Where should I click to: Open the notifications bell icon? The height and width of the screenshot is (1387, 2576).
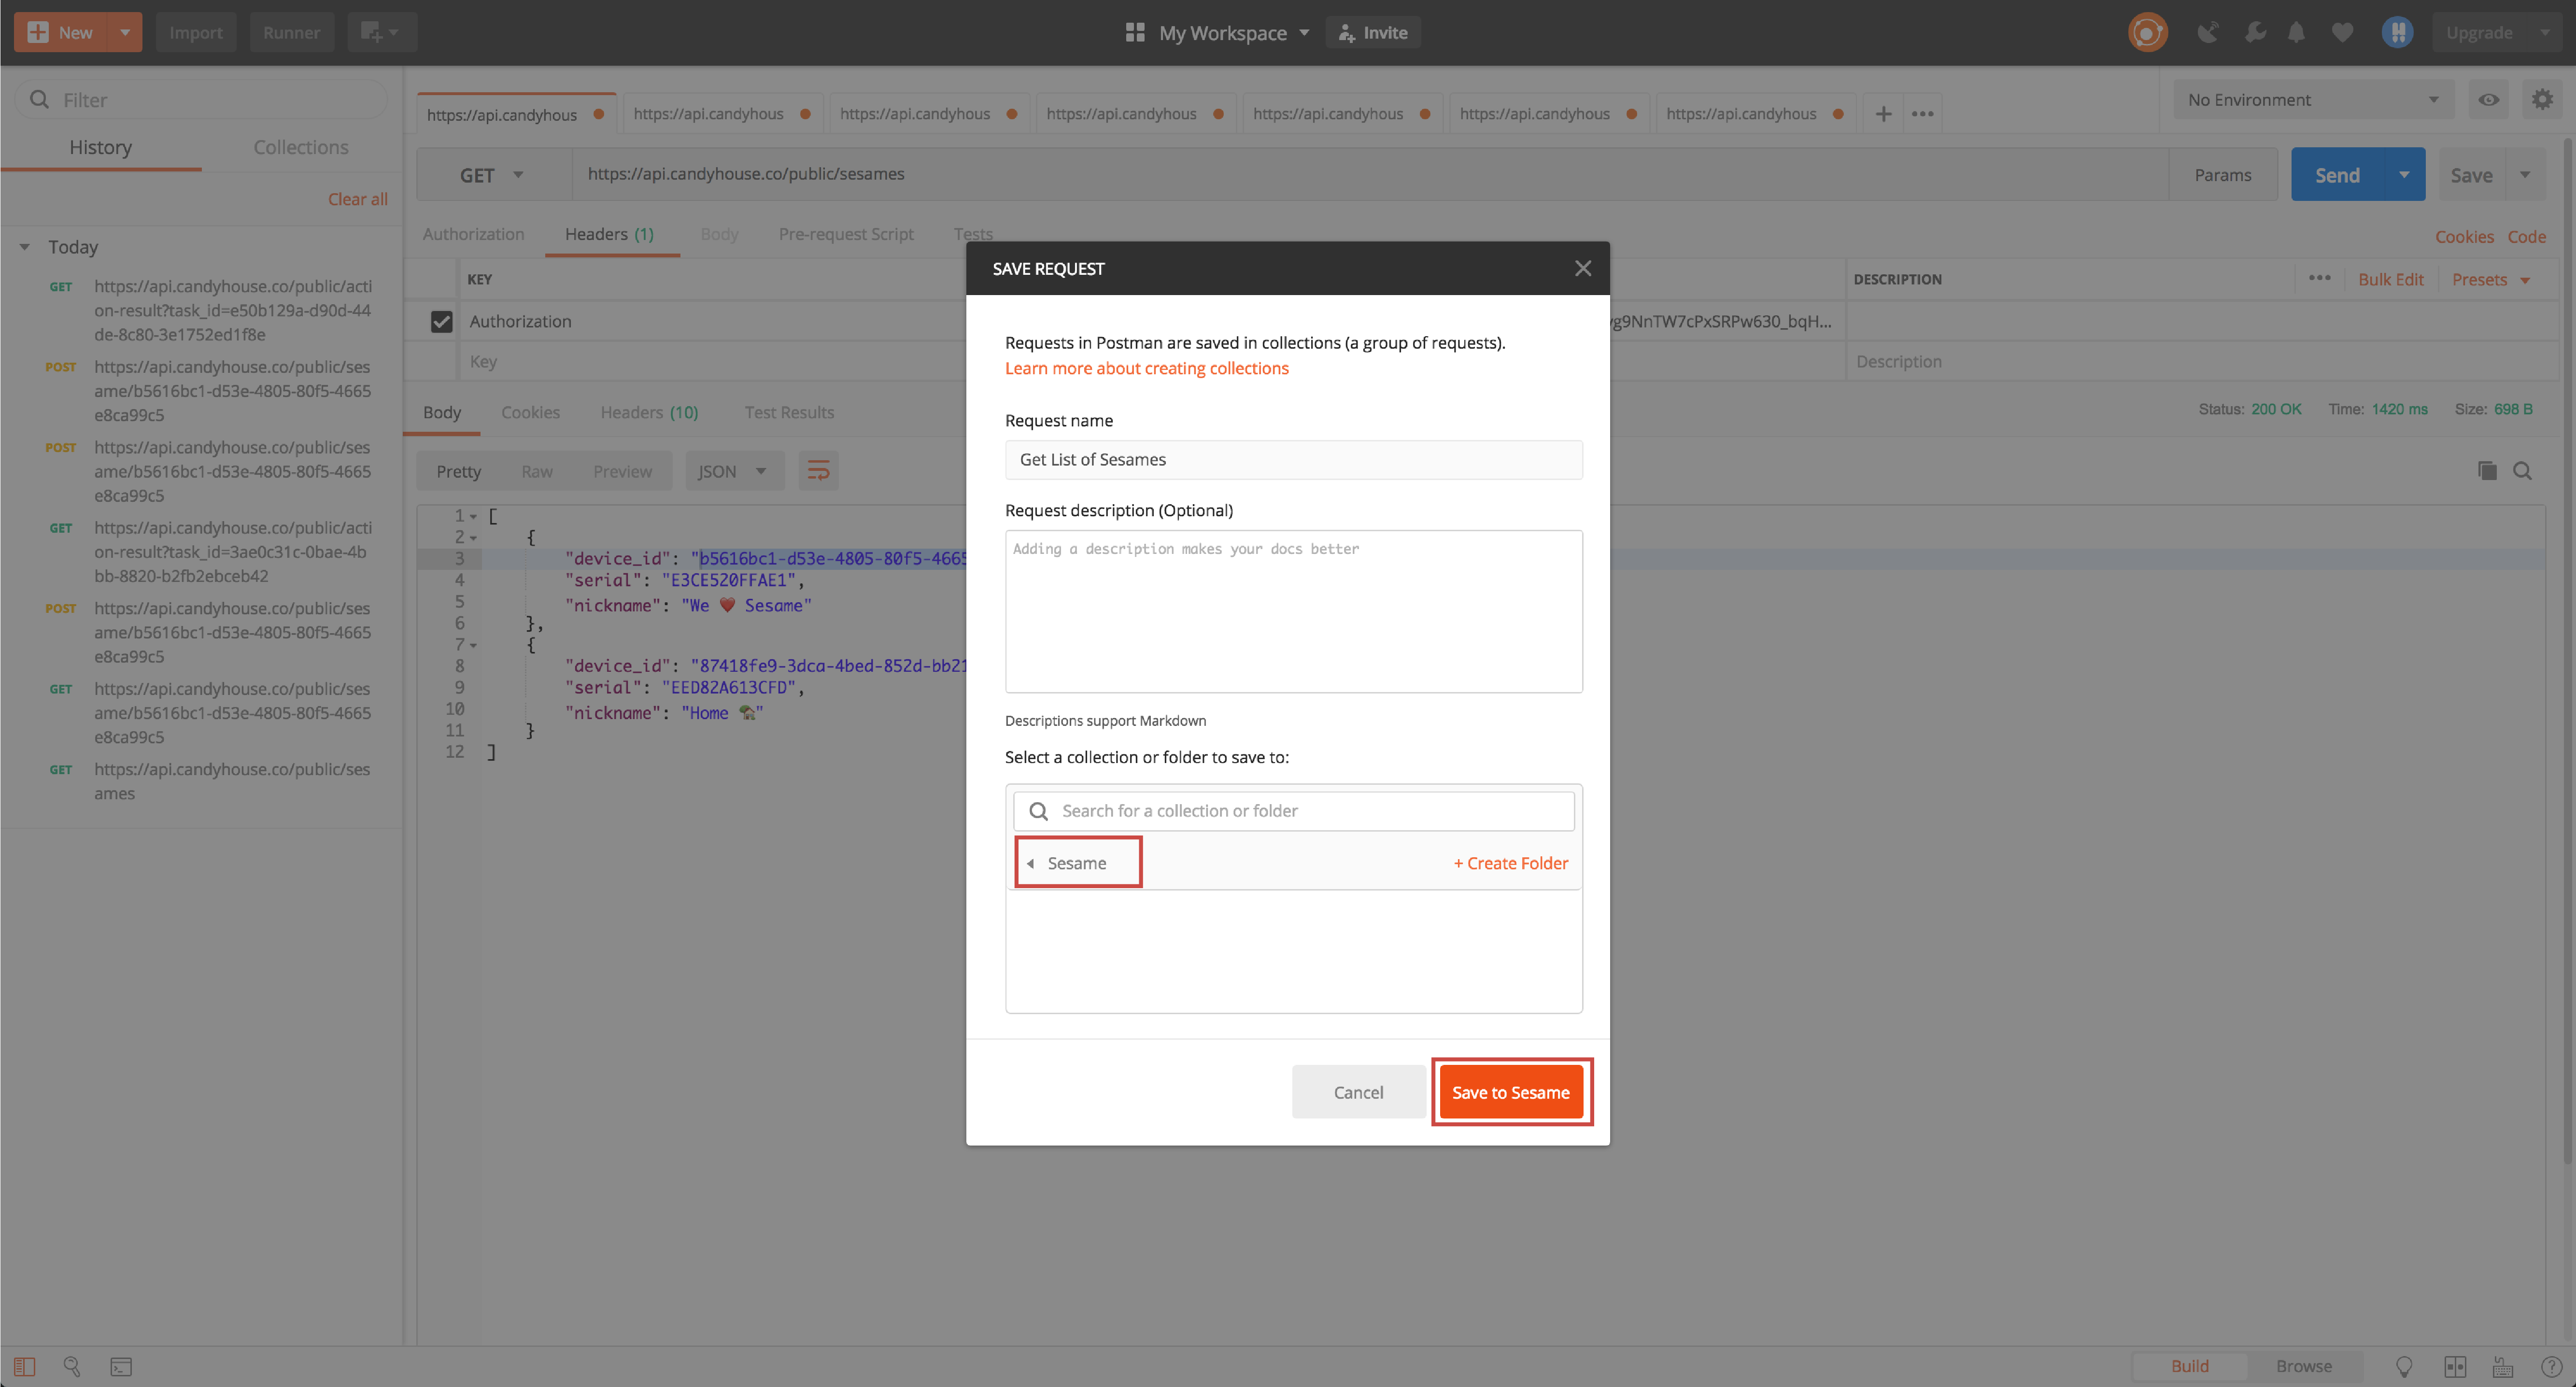(x=2297, y=32)
